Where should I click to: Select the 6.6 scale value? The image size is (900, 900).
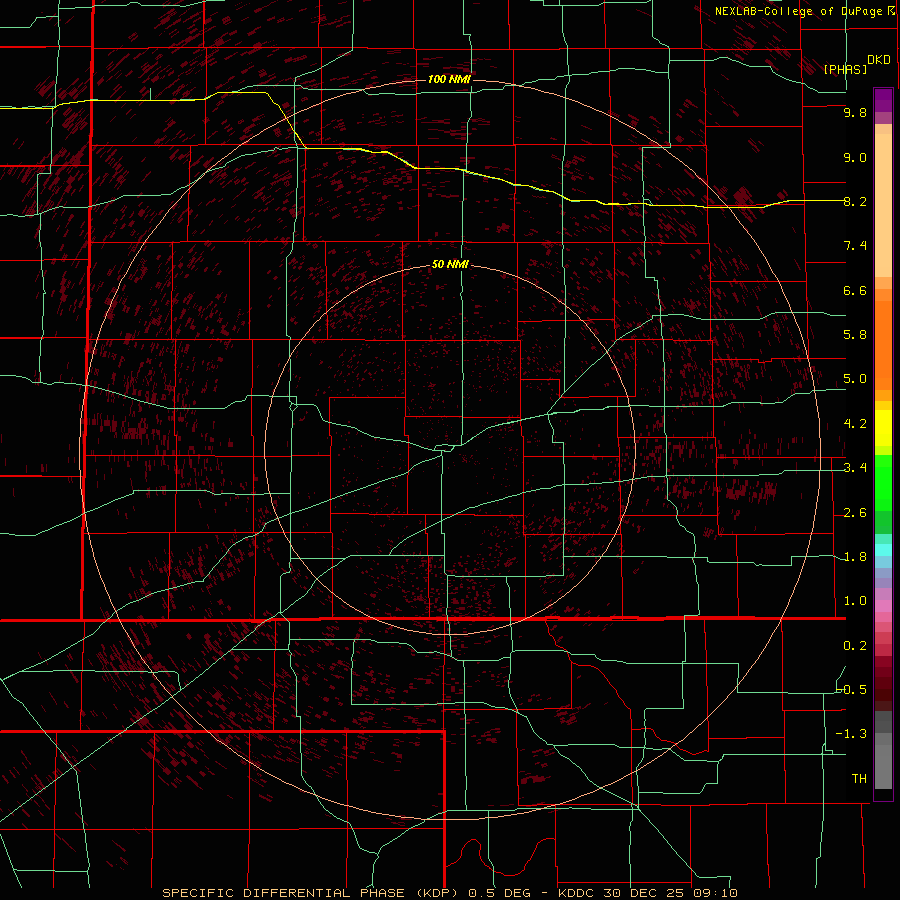point(855,290)
